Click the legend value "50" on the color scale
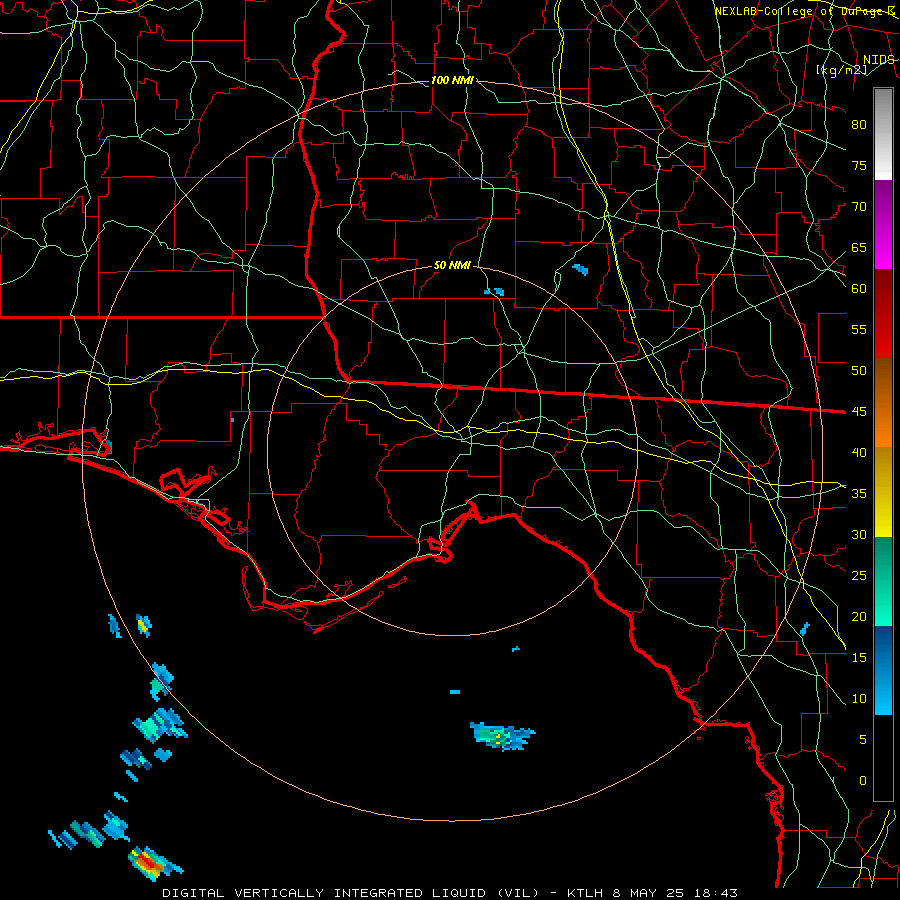This screenshot has width=900, height=900. coord(859,371)
